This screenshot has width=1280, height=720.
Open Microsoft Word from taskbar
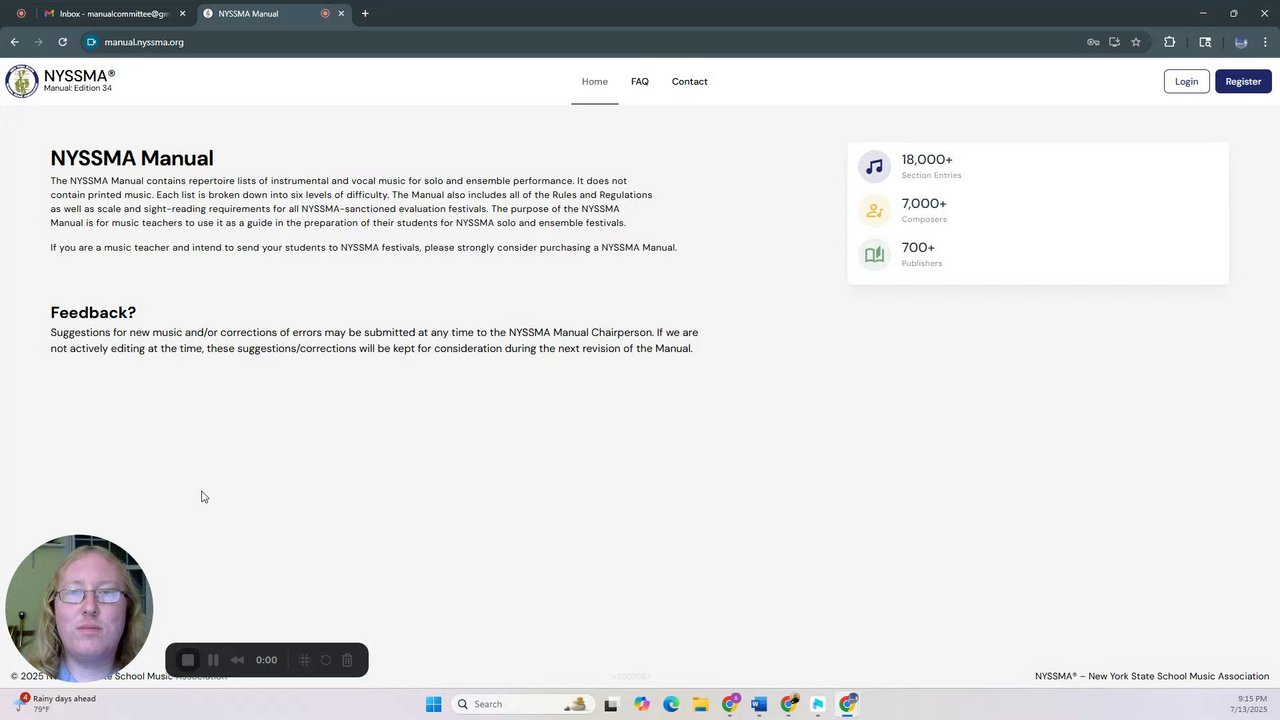pos(759,704)
